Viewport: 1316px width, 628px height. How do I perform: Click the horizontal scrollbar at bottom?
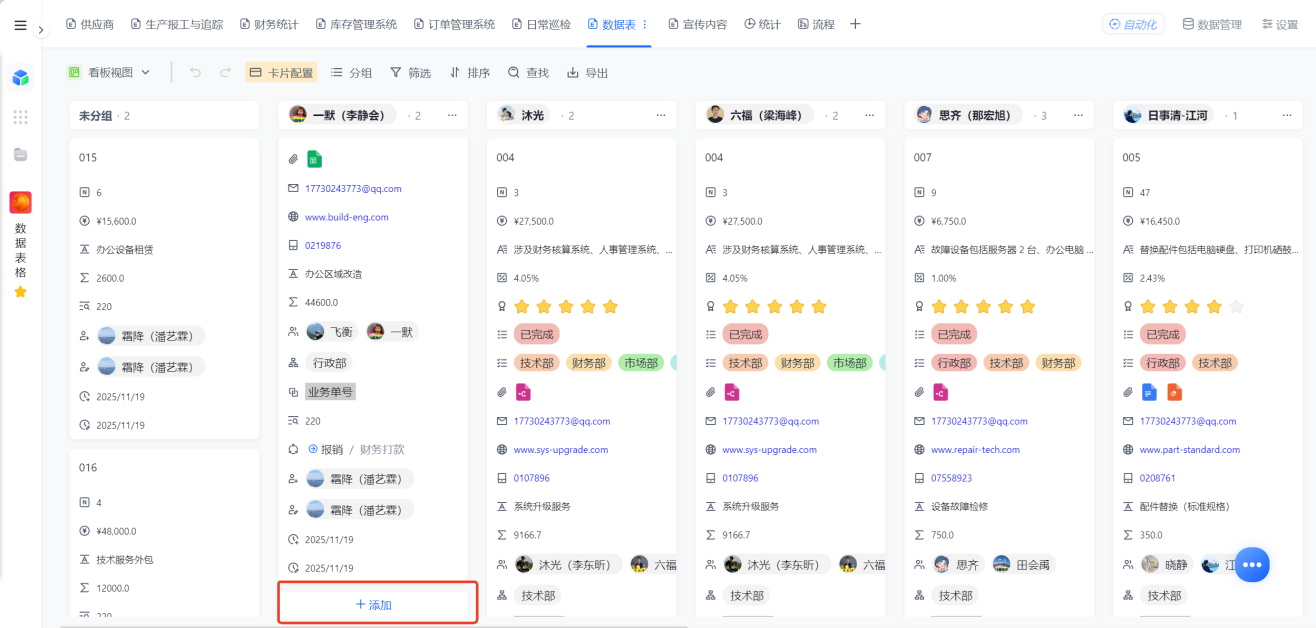374,626
